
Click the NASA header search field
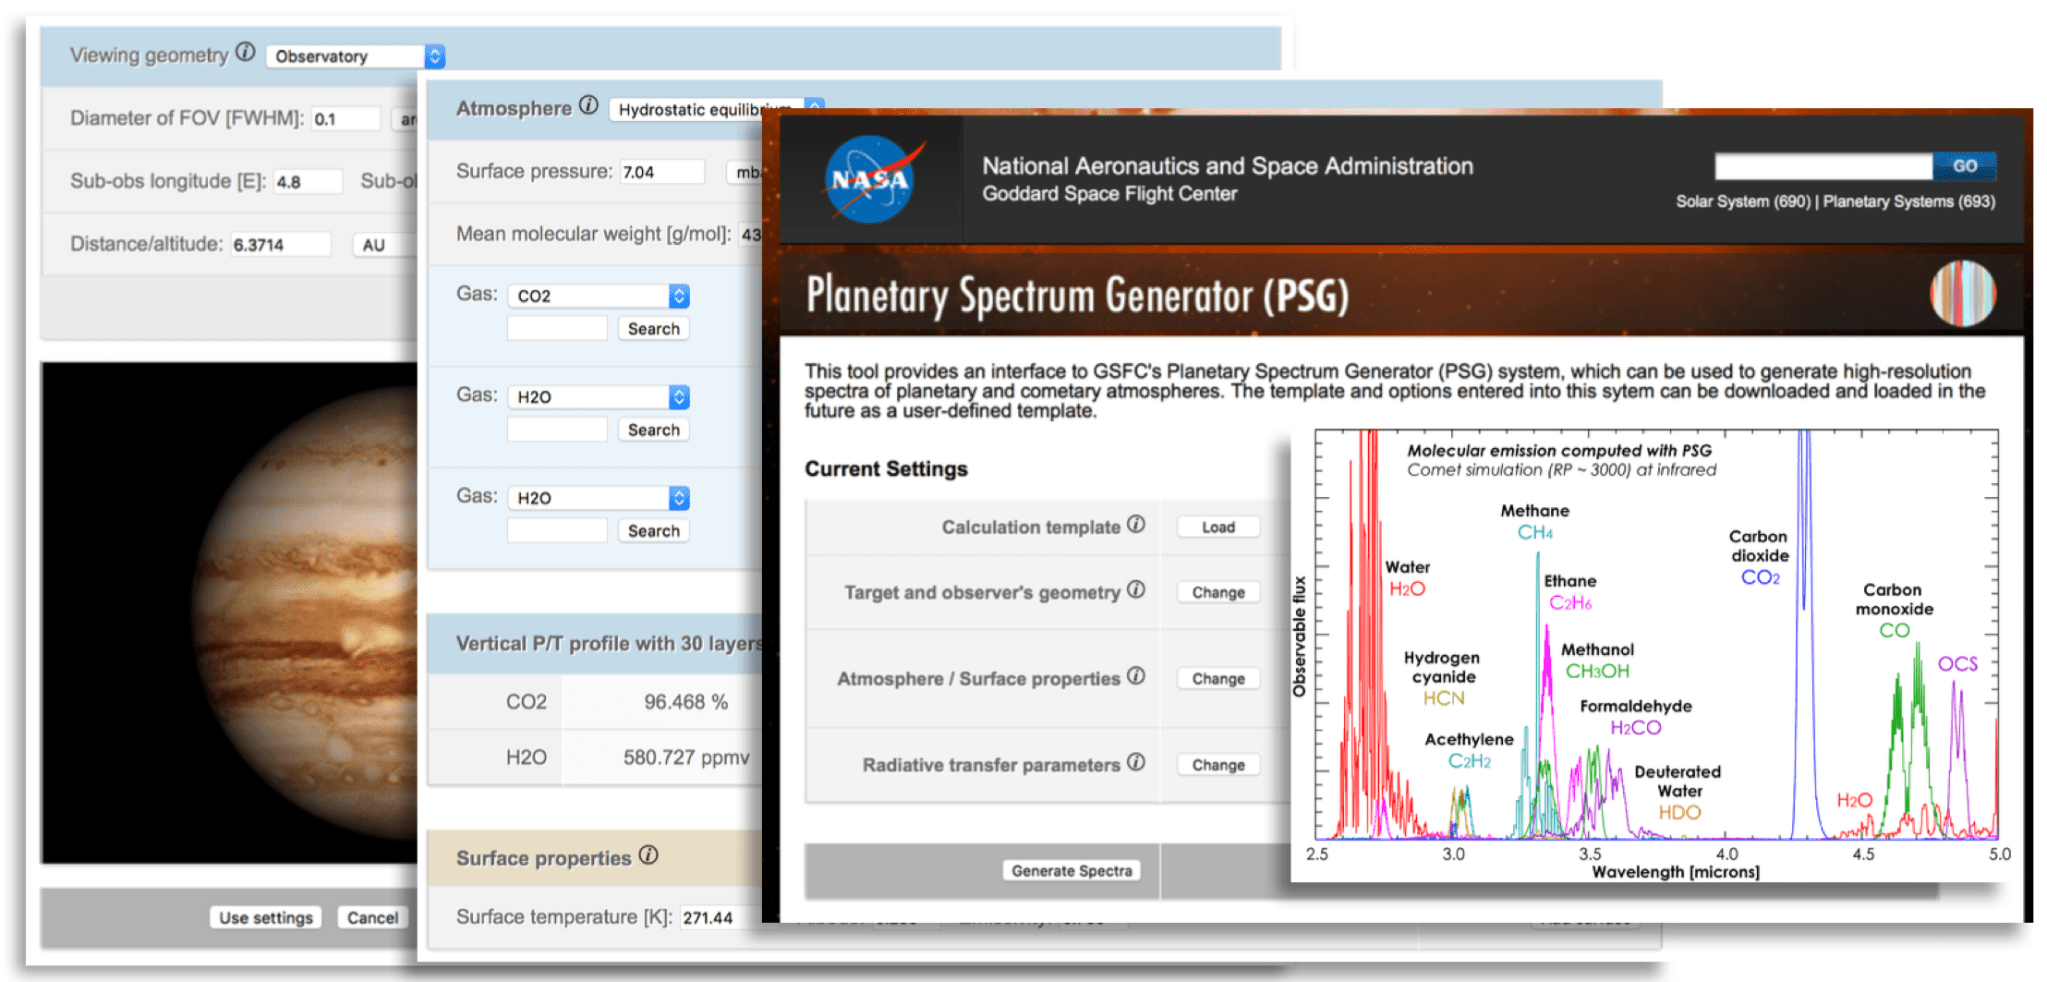pyautogui.click(x=1823, y=166)
